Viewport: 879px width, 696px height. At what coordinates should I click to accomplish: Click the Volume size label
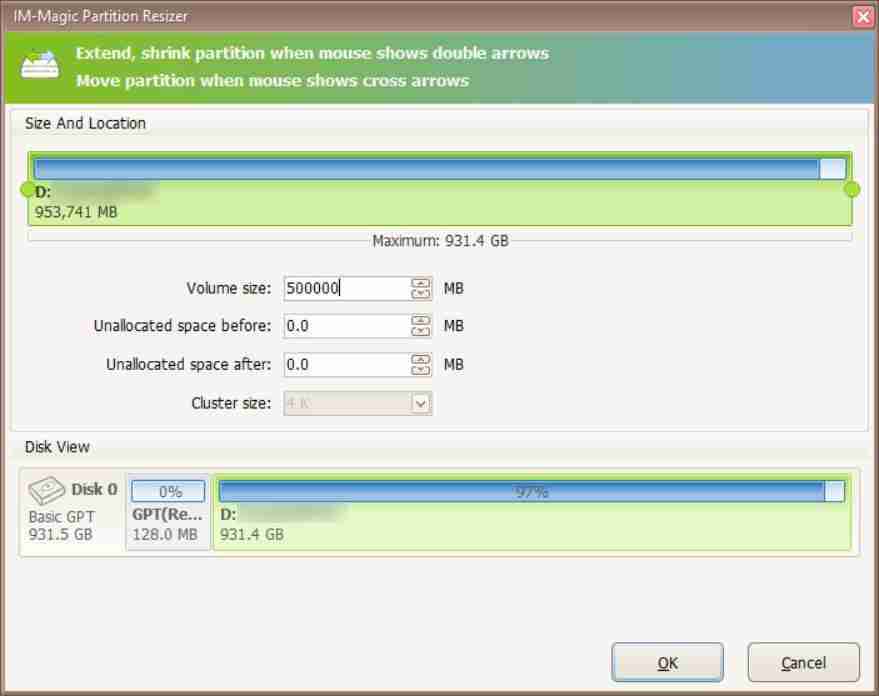229,288
